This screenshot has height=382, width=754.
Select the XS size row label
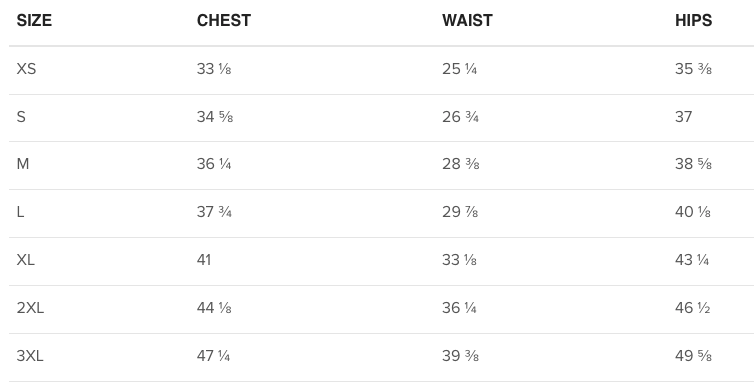[x=26, y=69]
